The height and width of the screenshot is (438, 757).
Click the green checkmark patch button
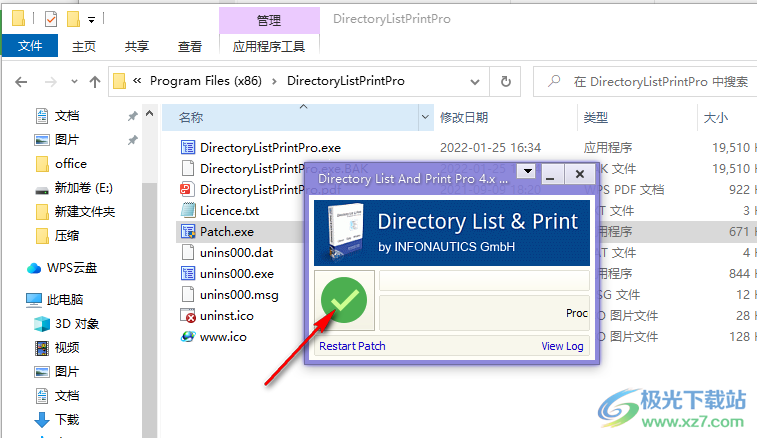[344, 300]
